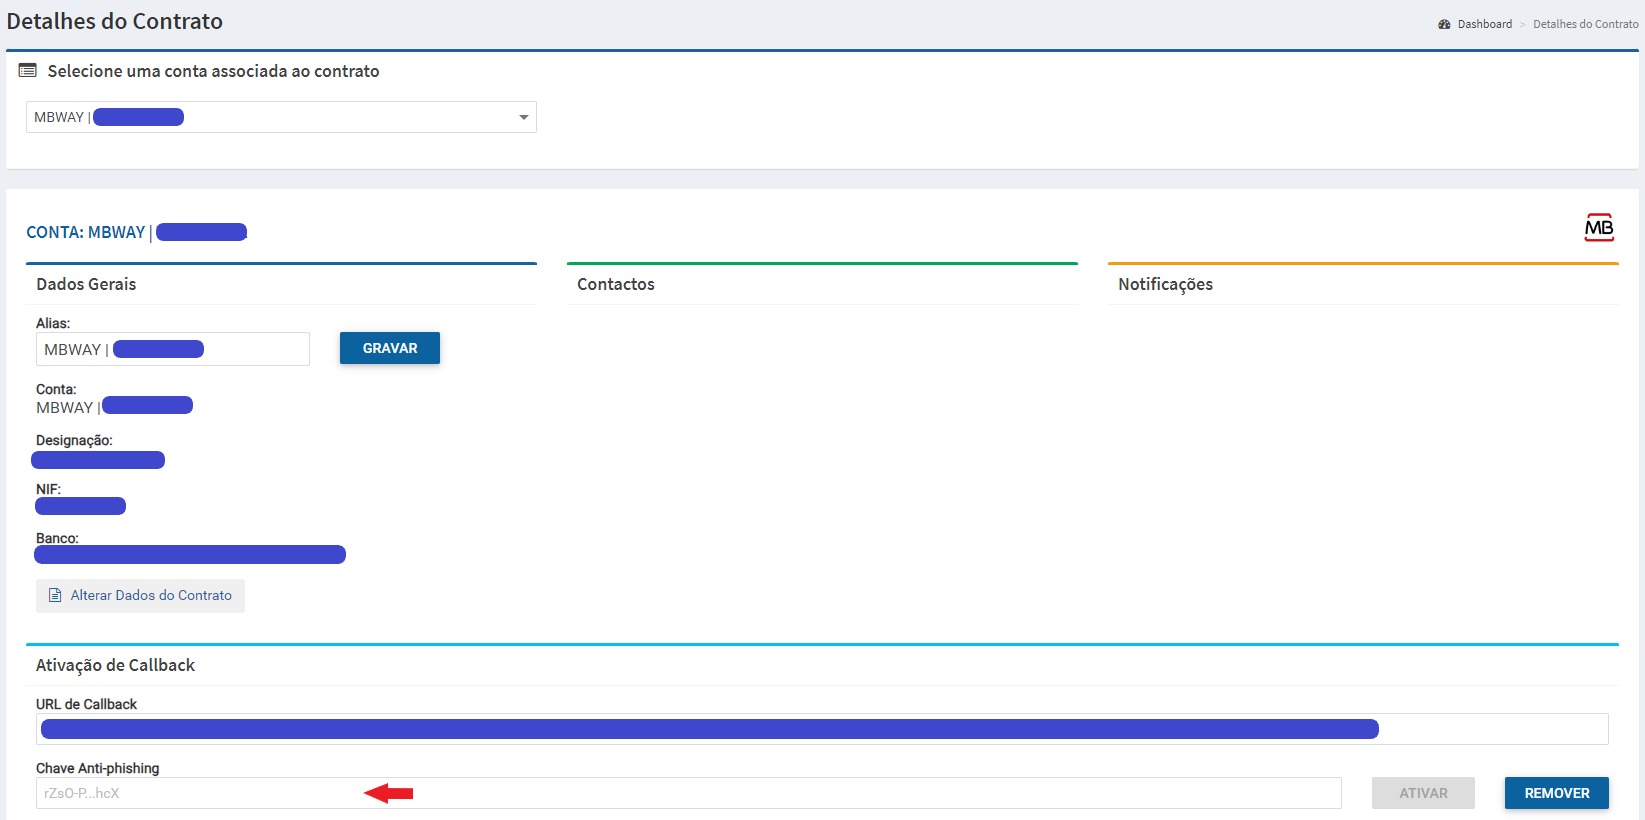This screenshot has height=820, width=1645.
Task: Click the 'Conta:' label
Action: pyautogui.click(x=56, y=389)
